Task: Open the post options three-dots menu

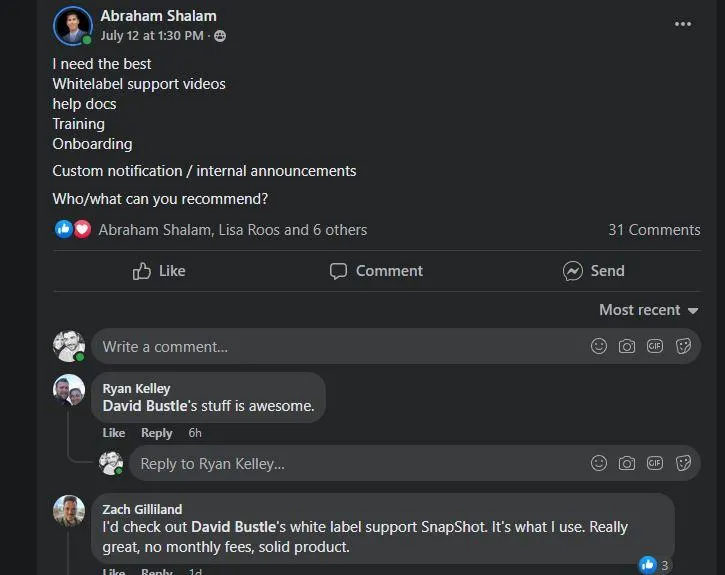Action: click(x=683, y=25)
